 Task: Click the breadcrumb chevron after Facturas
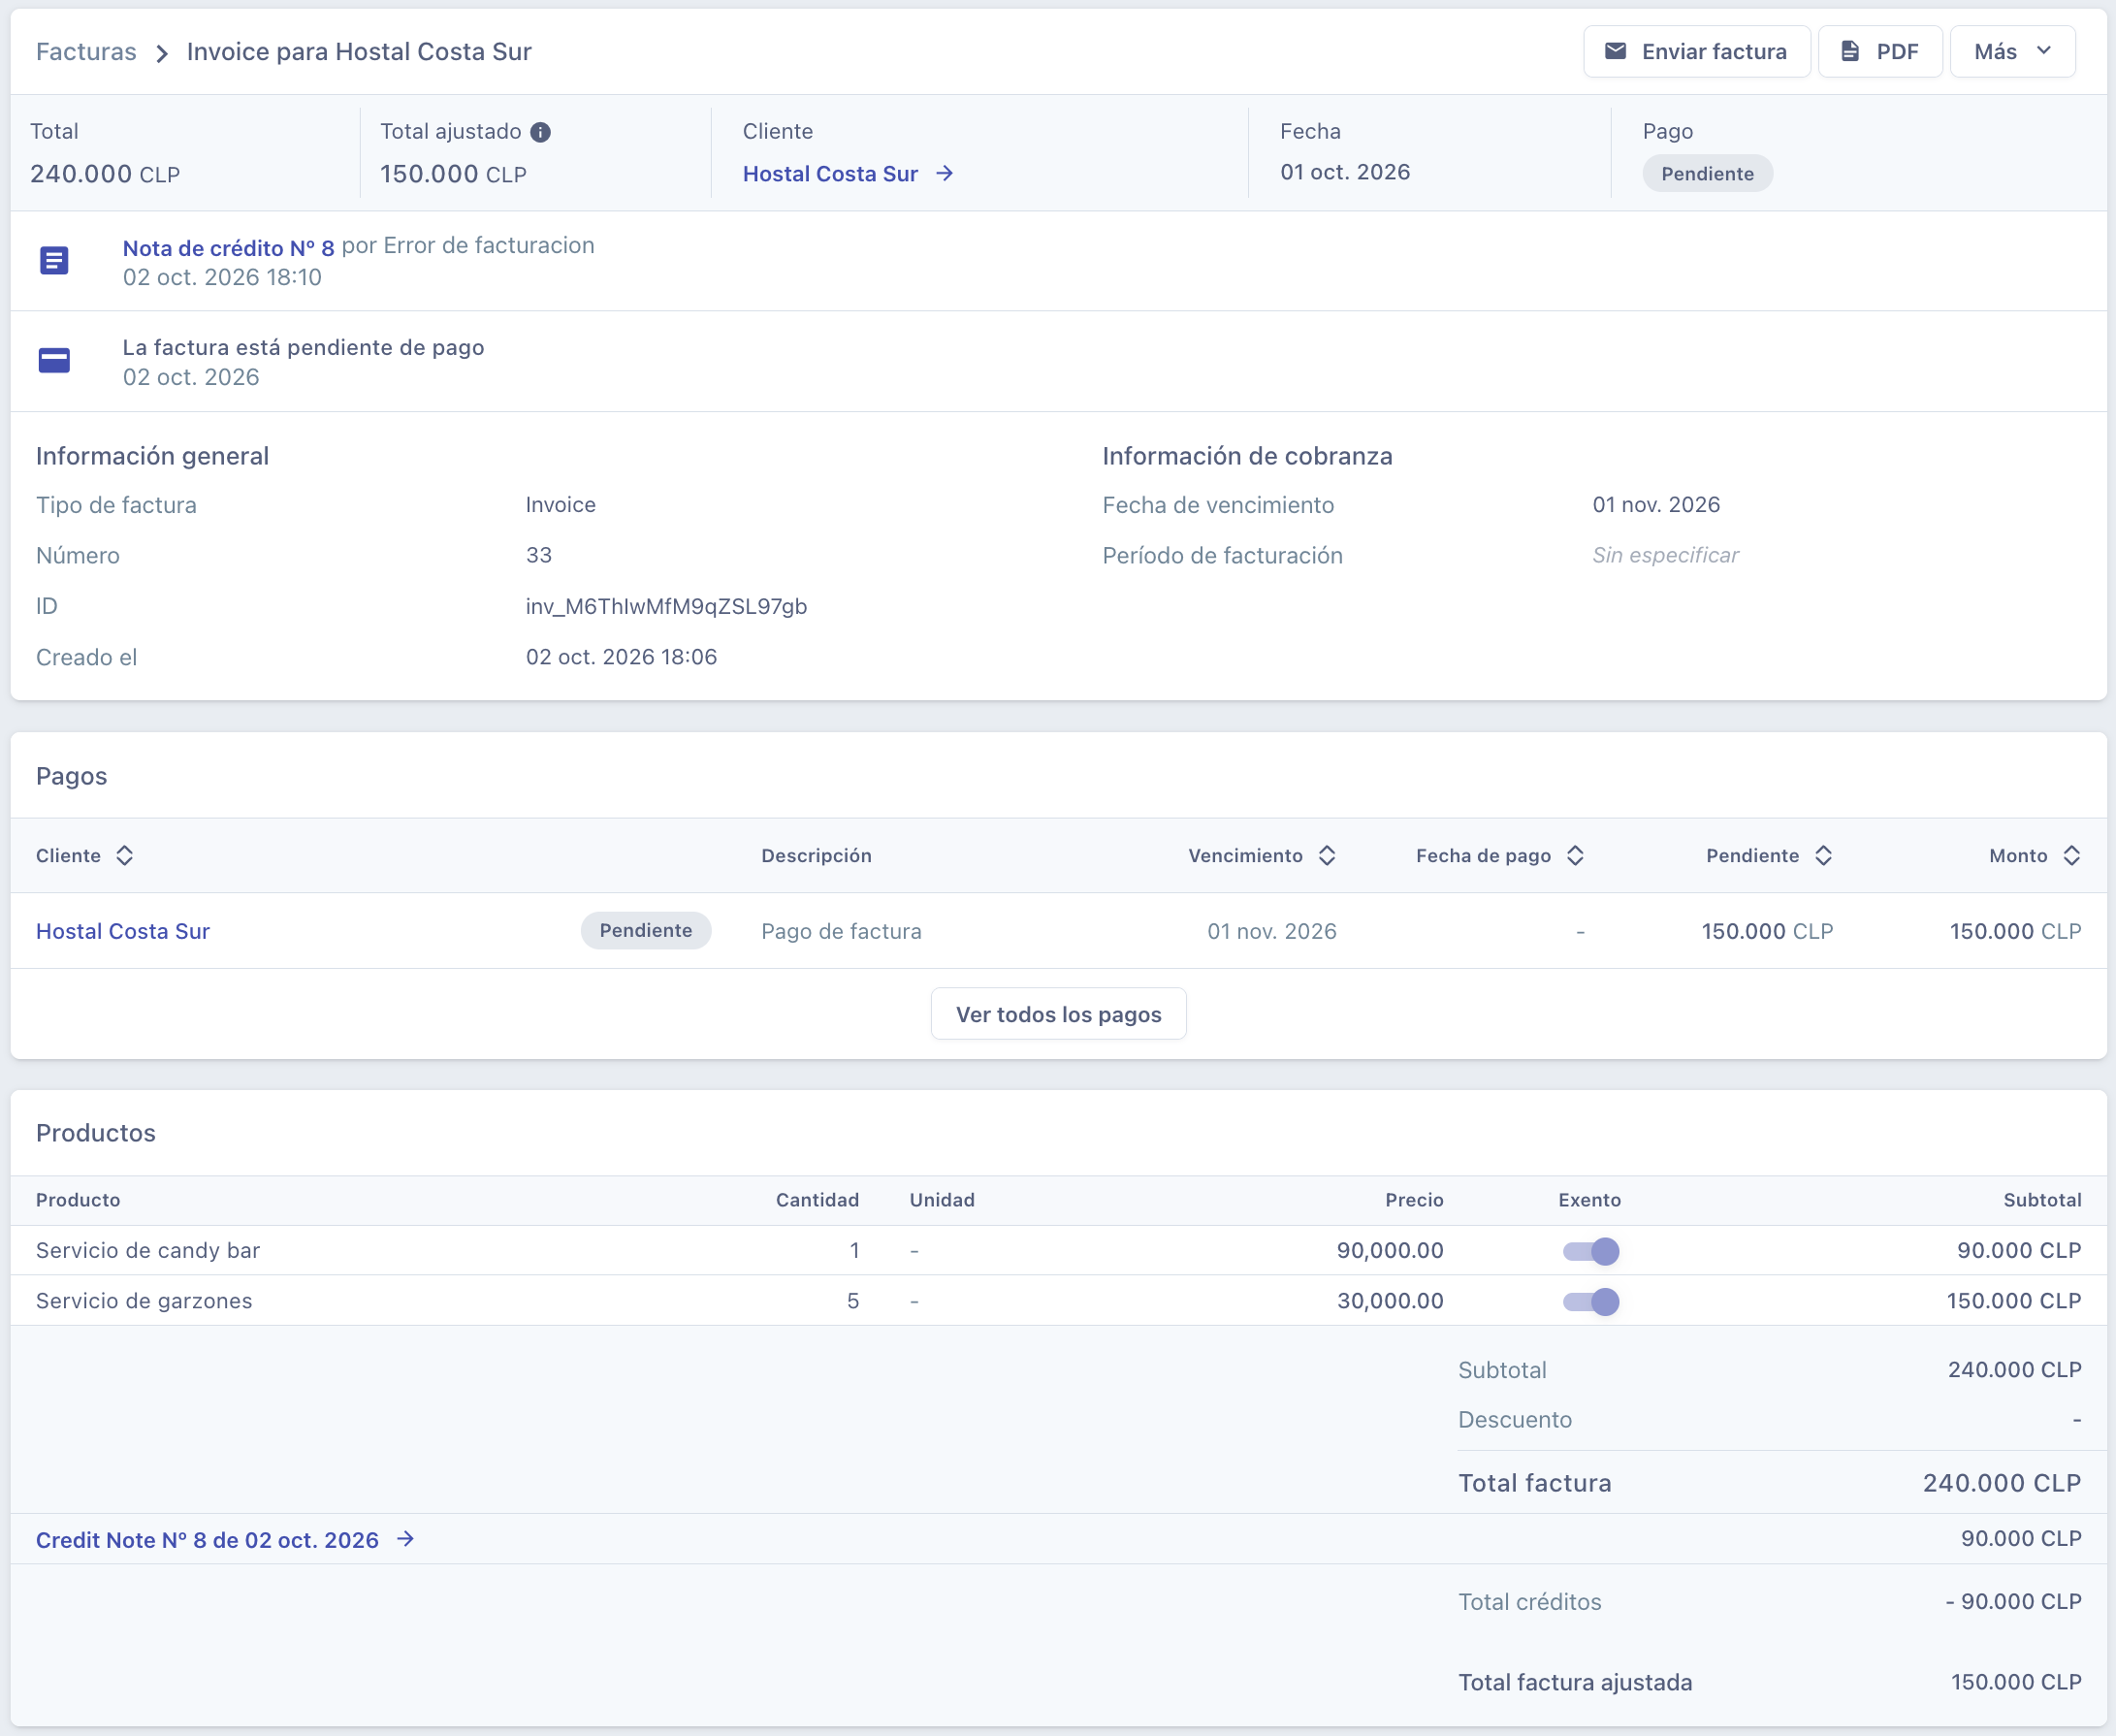[x=162, y=53]
